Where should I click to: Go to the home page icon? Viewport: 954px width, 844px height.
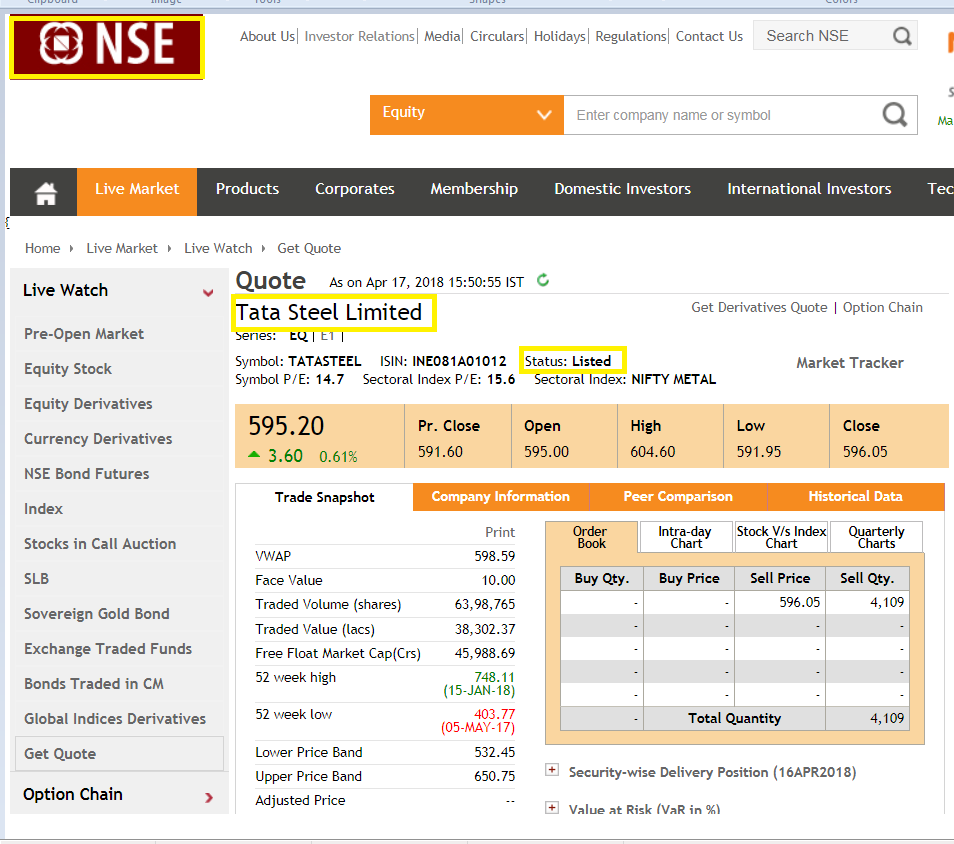point(46,194)
